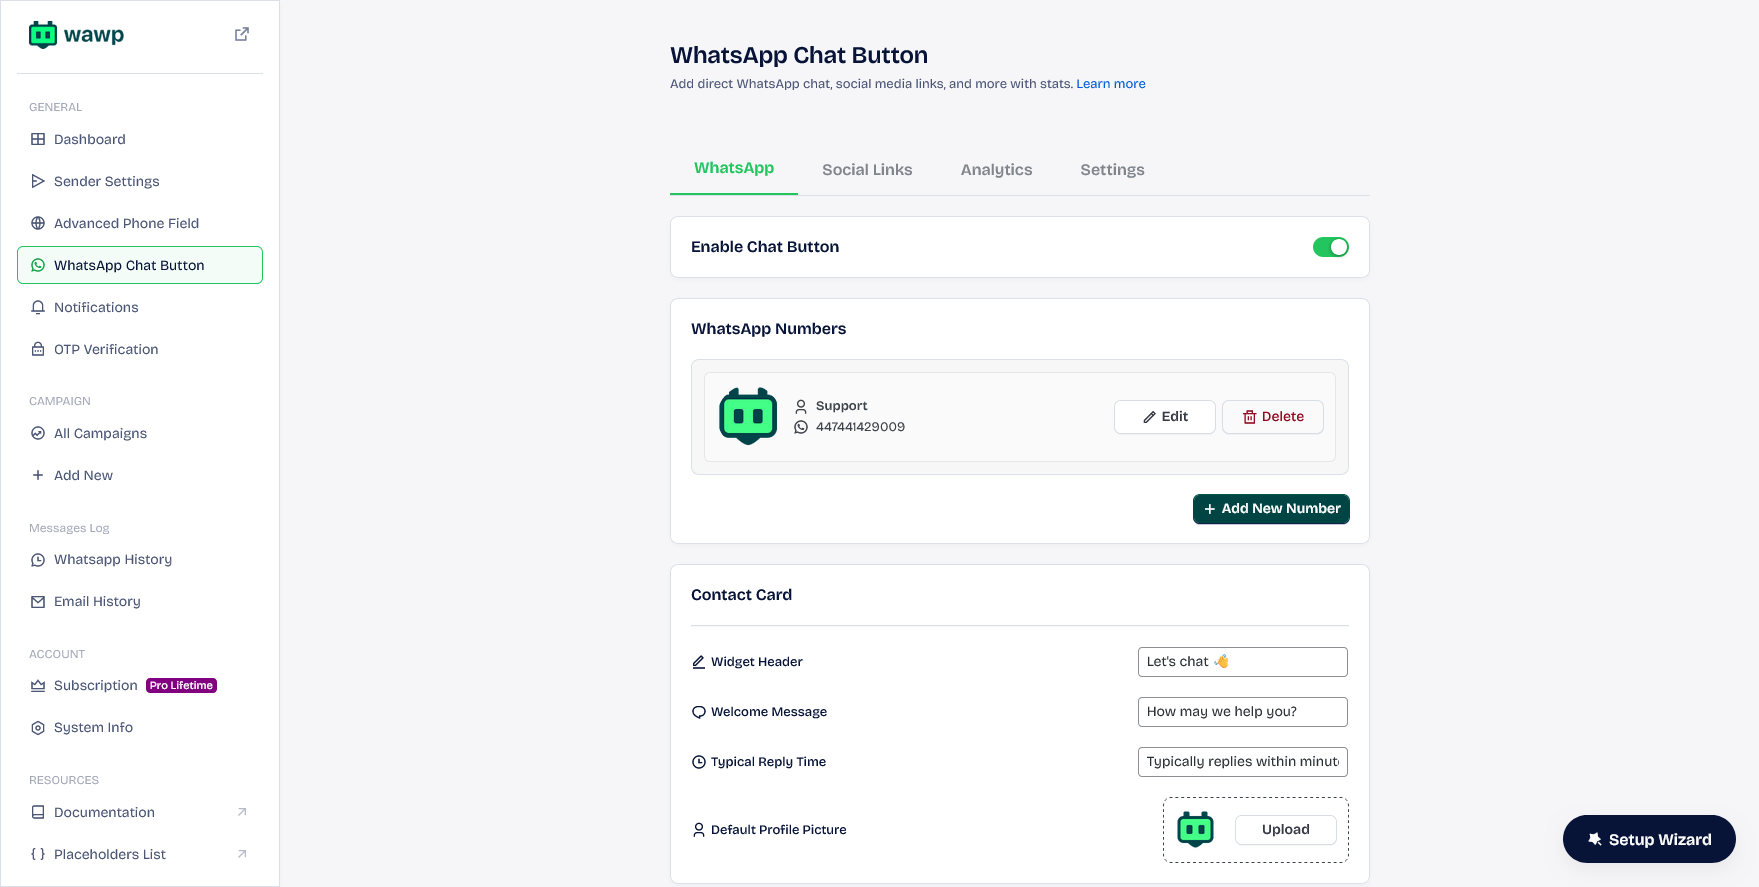Click the Welcome Message input field
Viewport: 1759px width, 887px height.
[x=1243, y=712]
